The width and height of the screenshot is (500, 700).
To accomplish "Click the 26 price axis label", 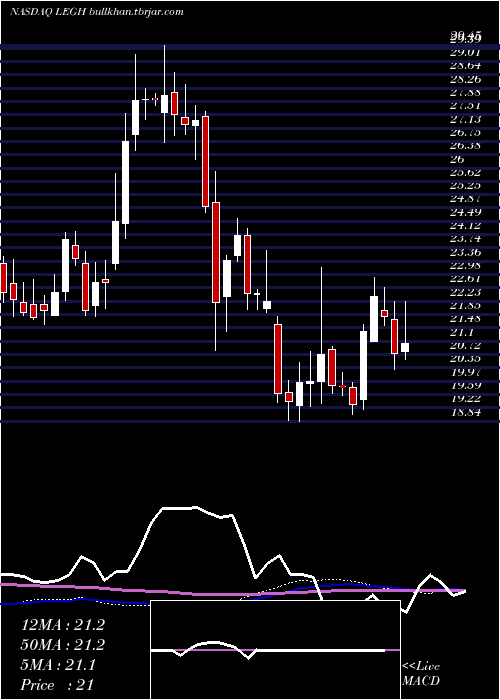I will point(458,159).
